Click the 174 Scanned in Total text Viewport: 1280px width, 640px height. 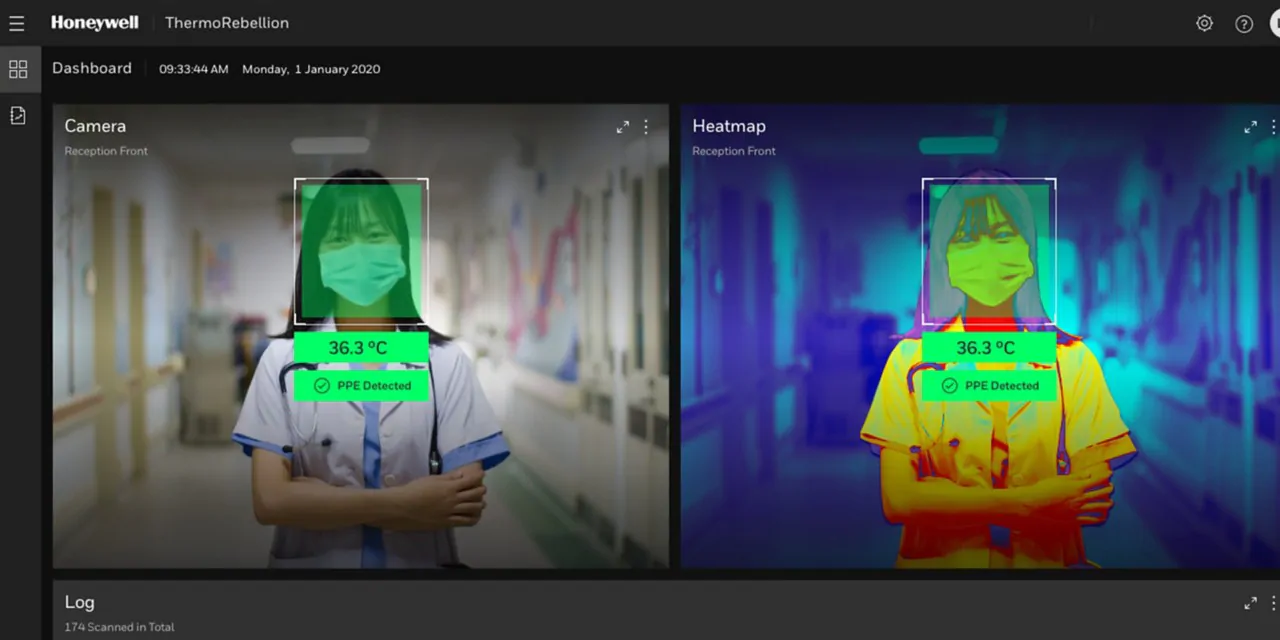119,627
